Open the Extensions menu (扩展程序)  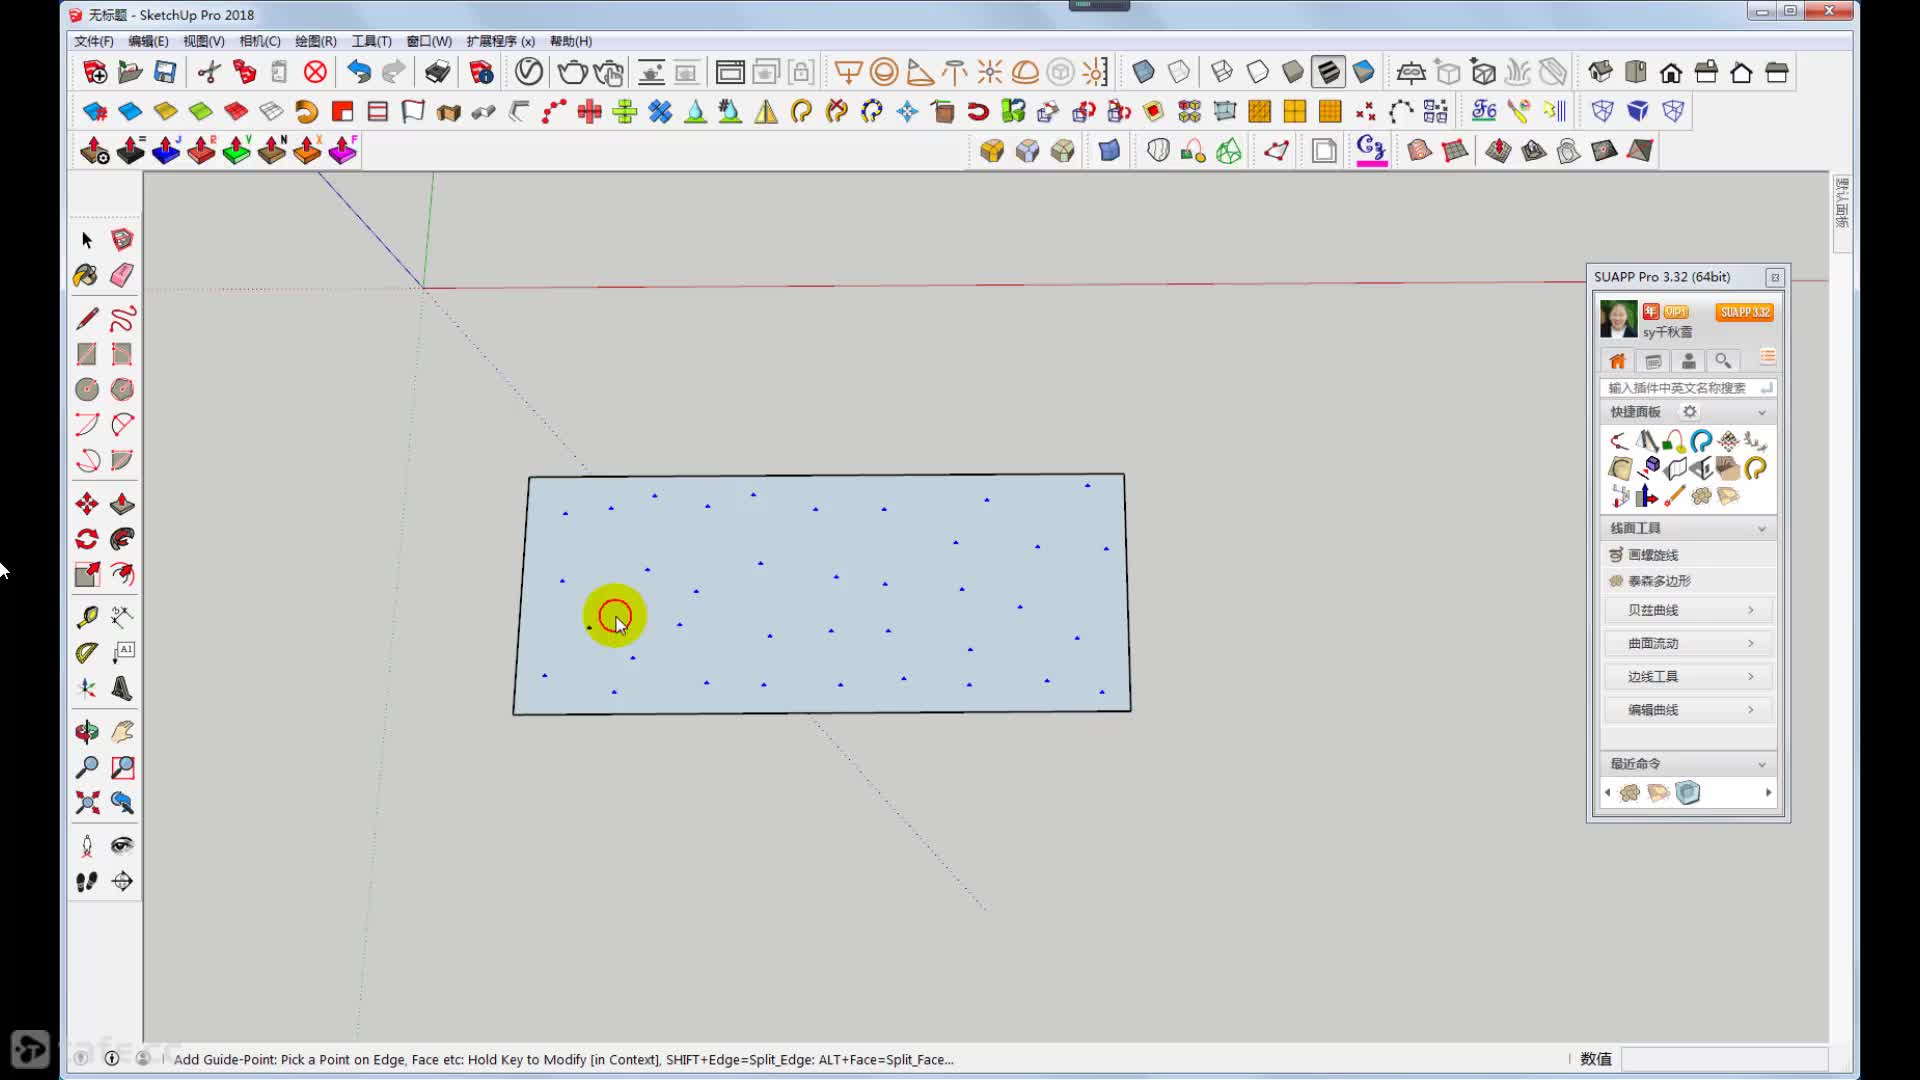(500, 41)
